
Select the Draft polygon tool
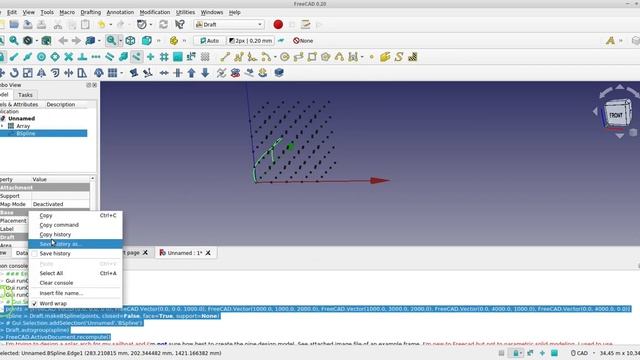tap(326, 57)
